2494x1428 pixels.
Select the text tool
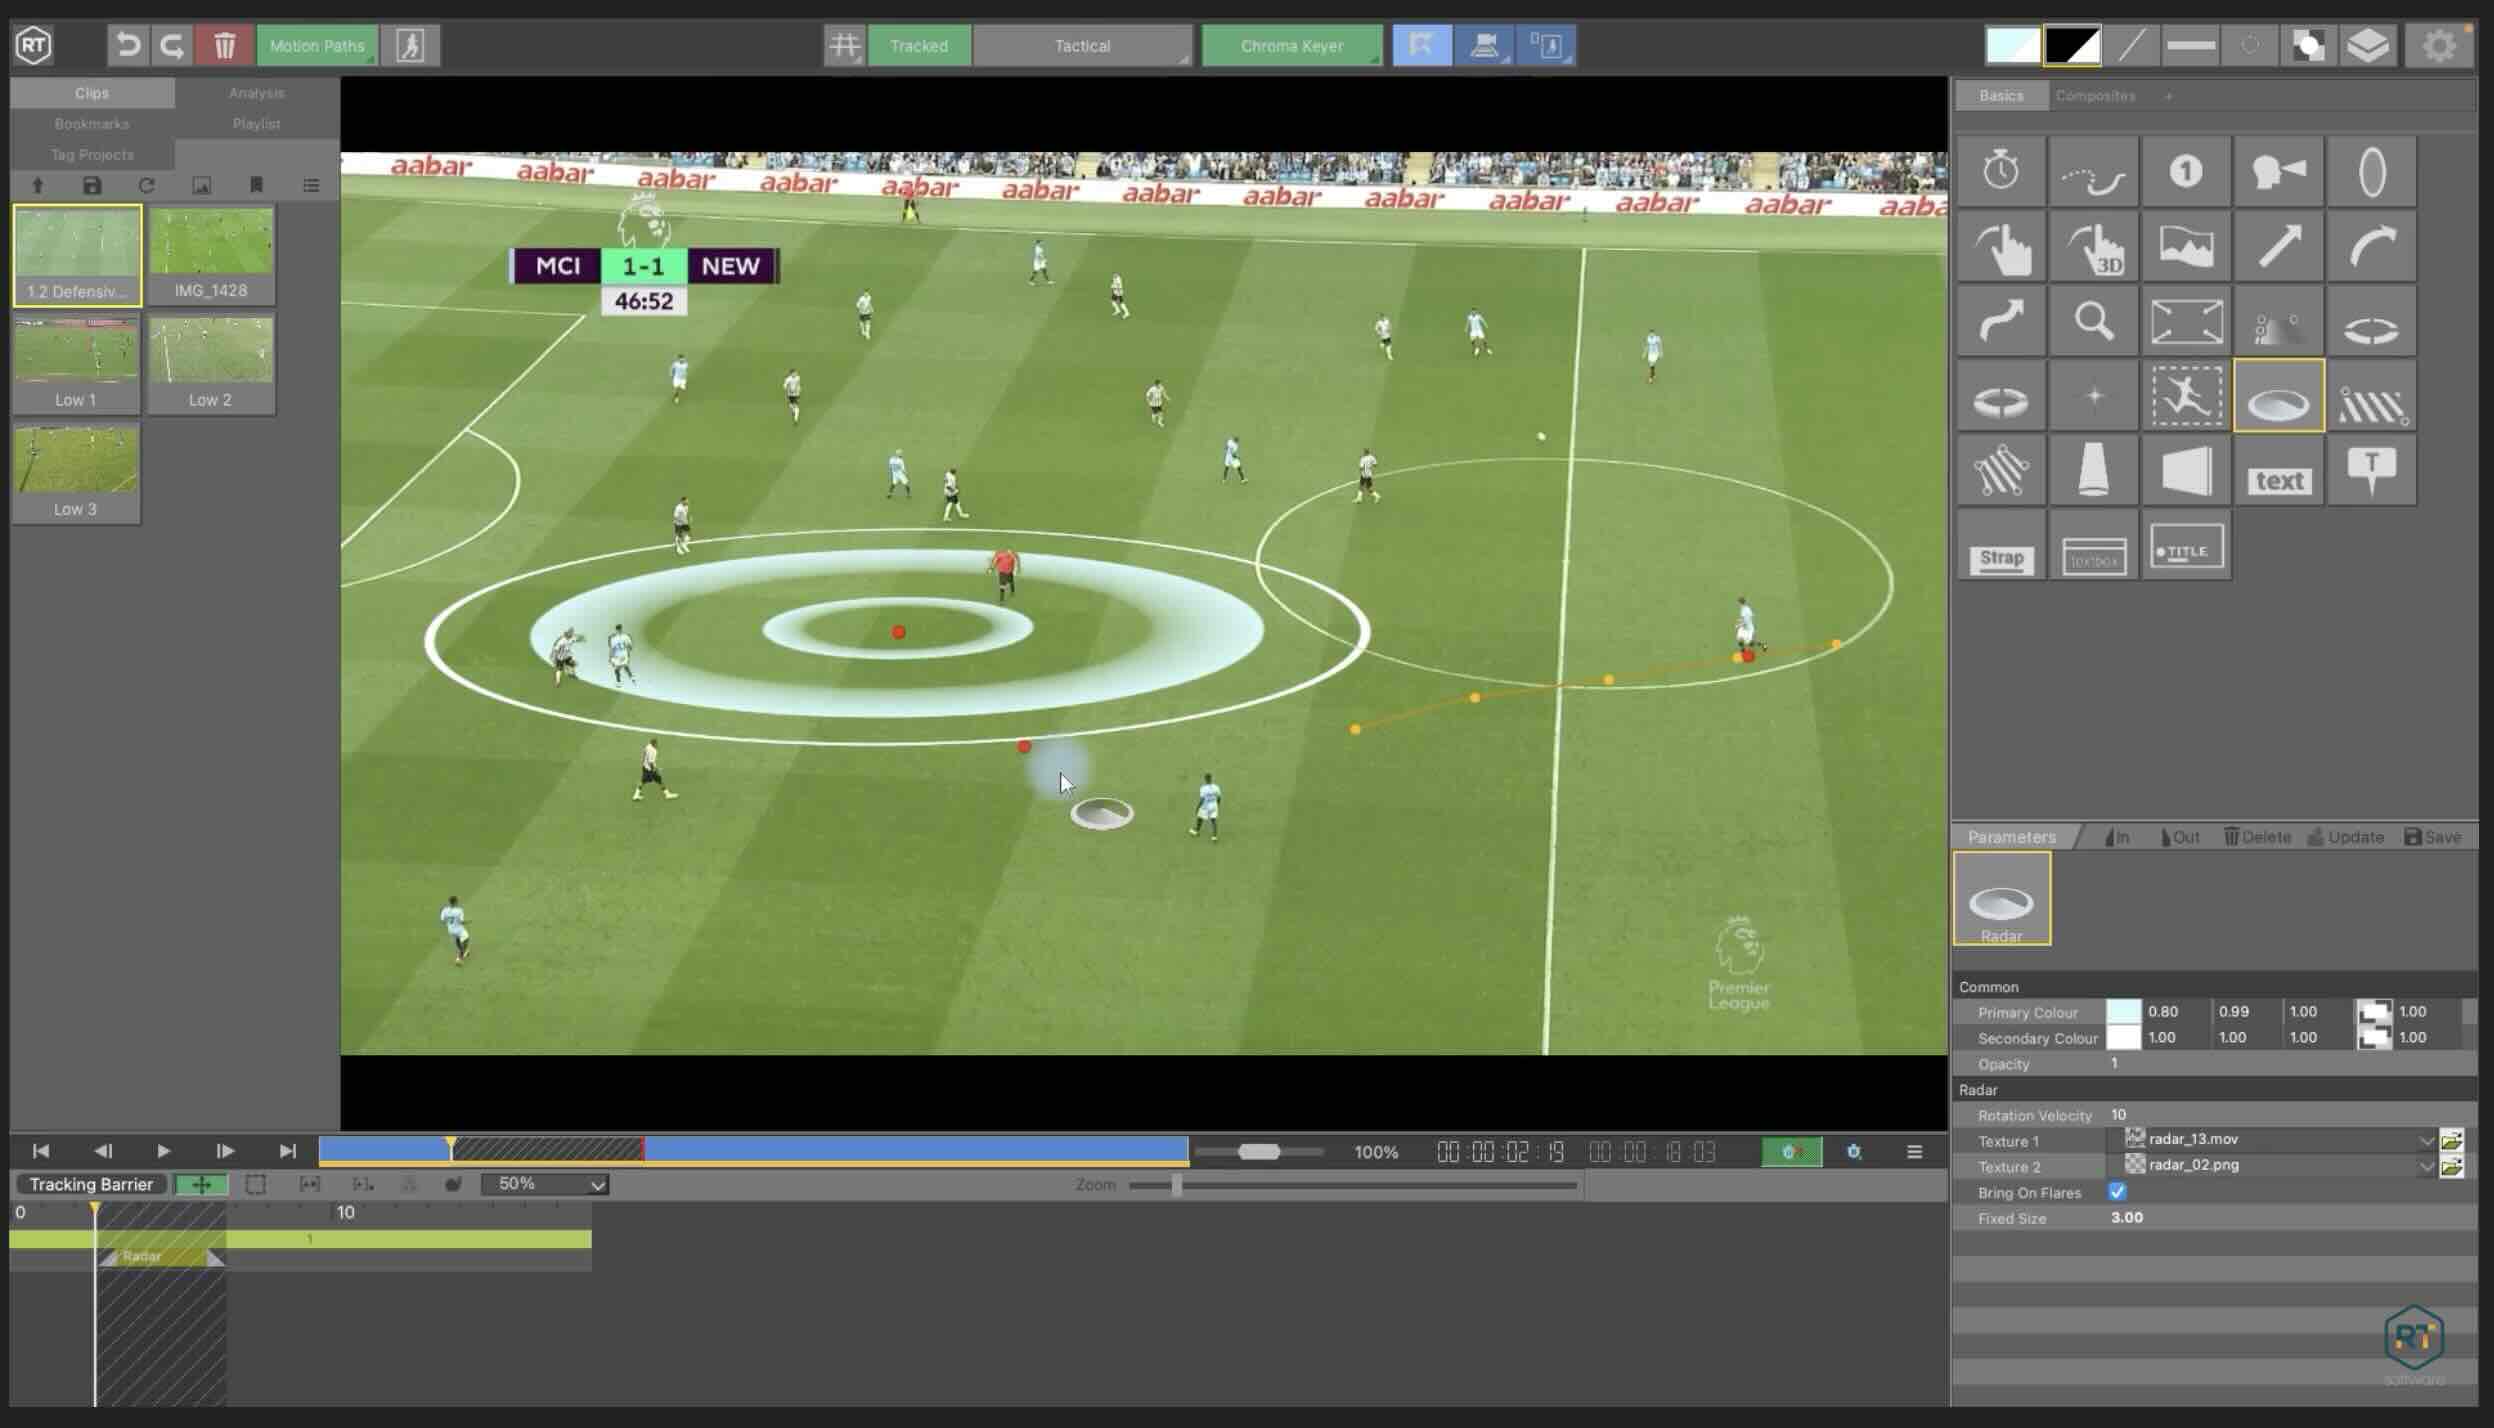point(2279,470)
